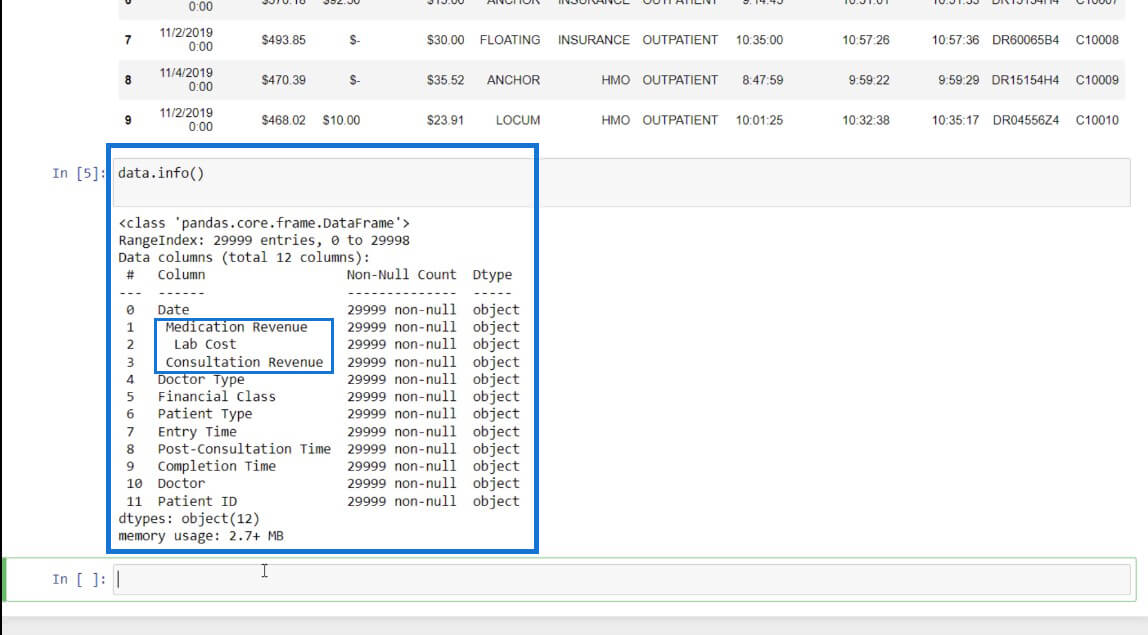This screenshot has height=635, width=1148.
Task: Click doctor code DR04556Z4
Action: (1026, 120)
